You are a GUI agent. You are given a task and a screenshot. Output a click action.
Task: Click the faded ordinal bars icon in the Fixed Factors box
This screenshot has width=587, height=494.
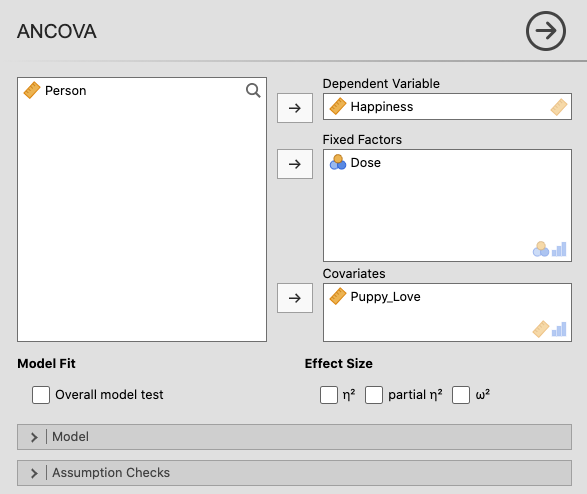(x=559, y=249)
